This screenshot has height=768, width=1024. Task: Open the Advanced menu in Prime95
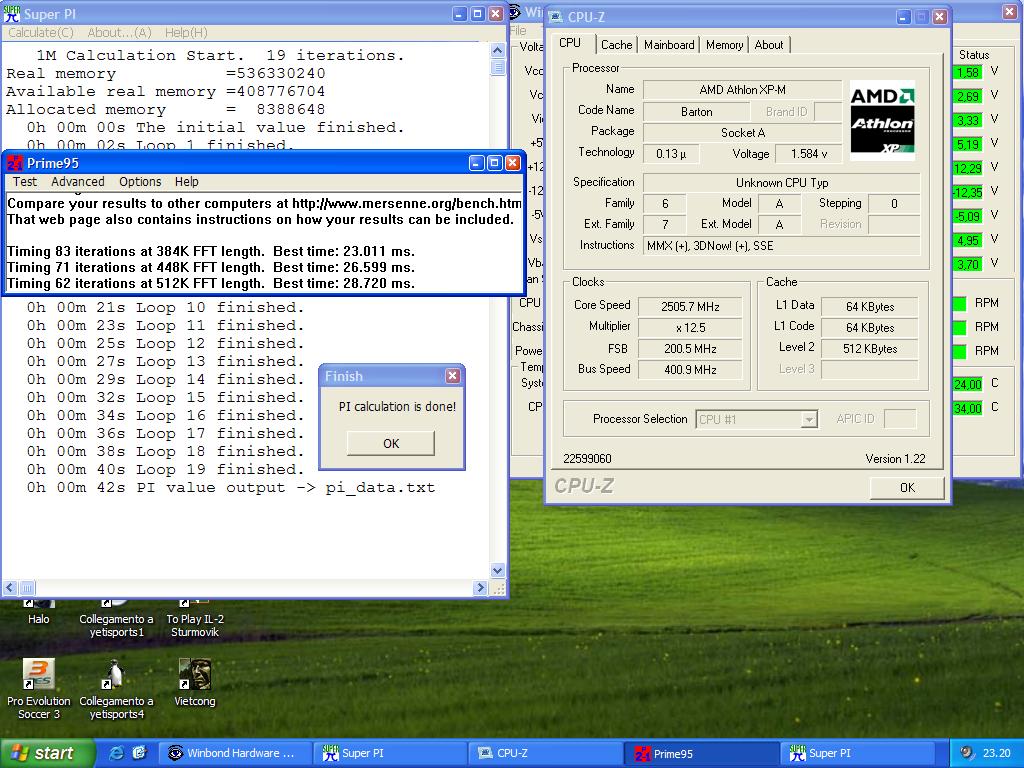78,182
